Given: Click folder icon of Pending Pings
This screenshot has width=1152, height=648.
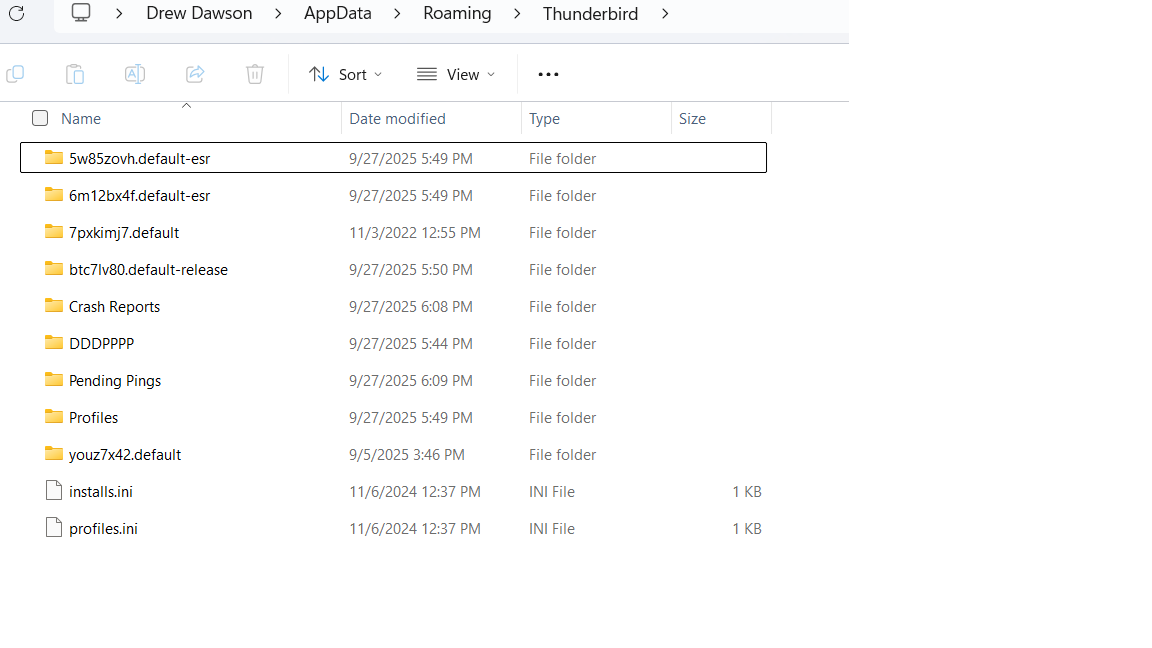Looking at the screenshot, I should coord(54,379).
